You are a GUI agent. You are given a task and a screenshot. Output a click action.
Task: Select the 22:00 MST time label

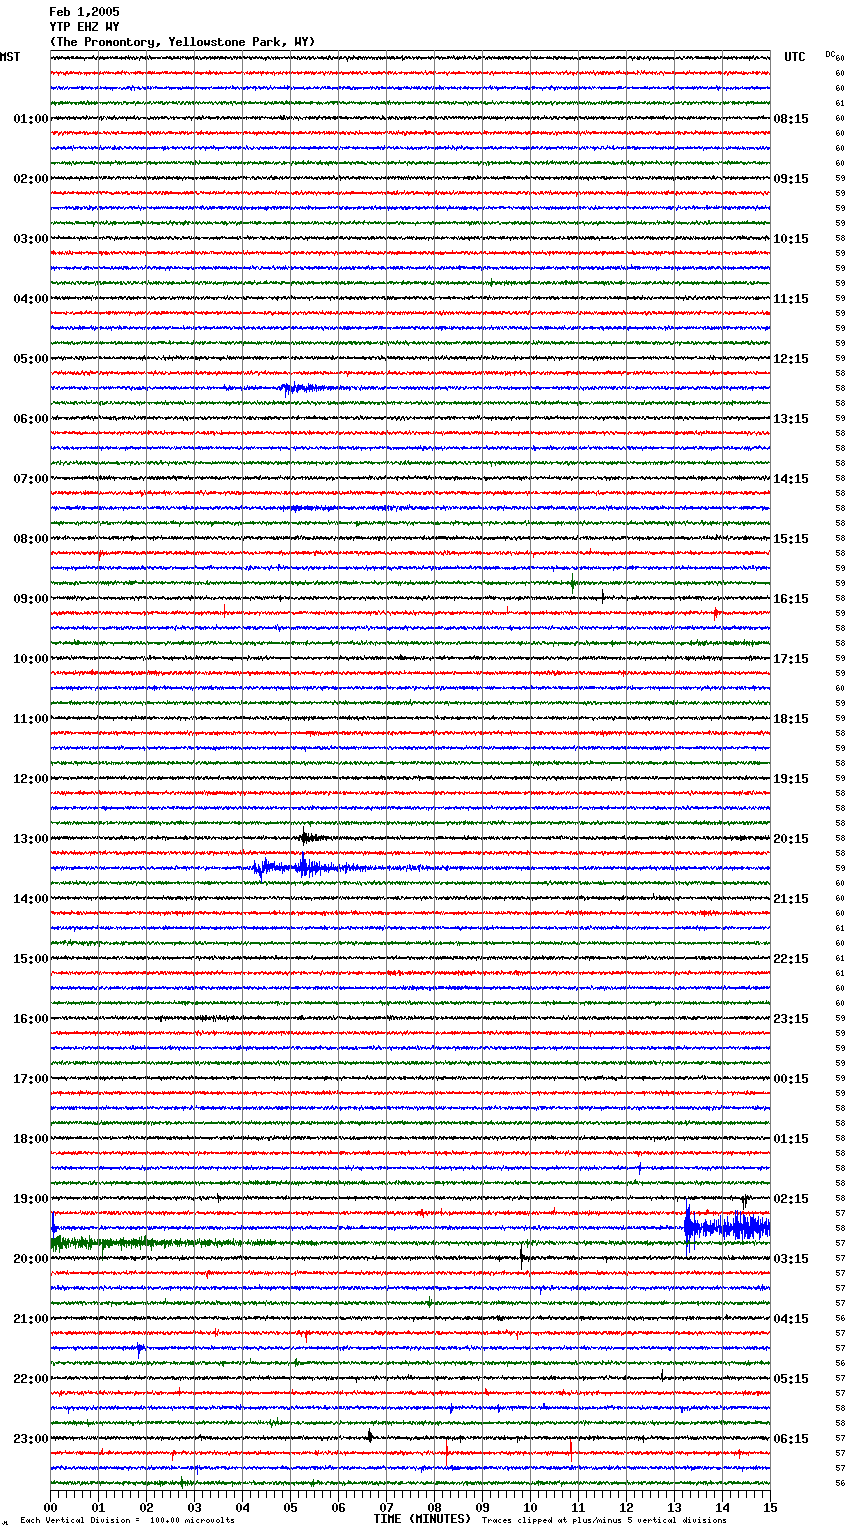pos(31,1379)
